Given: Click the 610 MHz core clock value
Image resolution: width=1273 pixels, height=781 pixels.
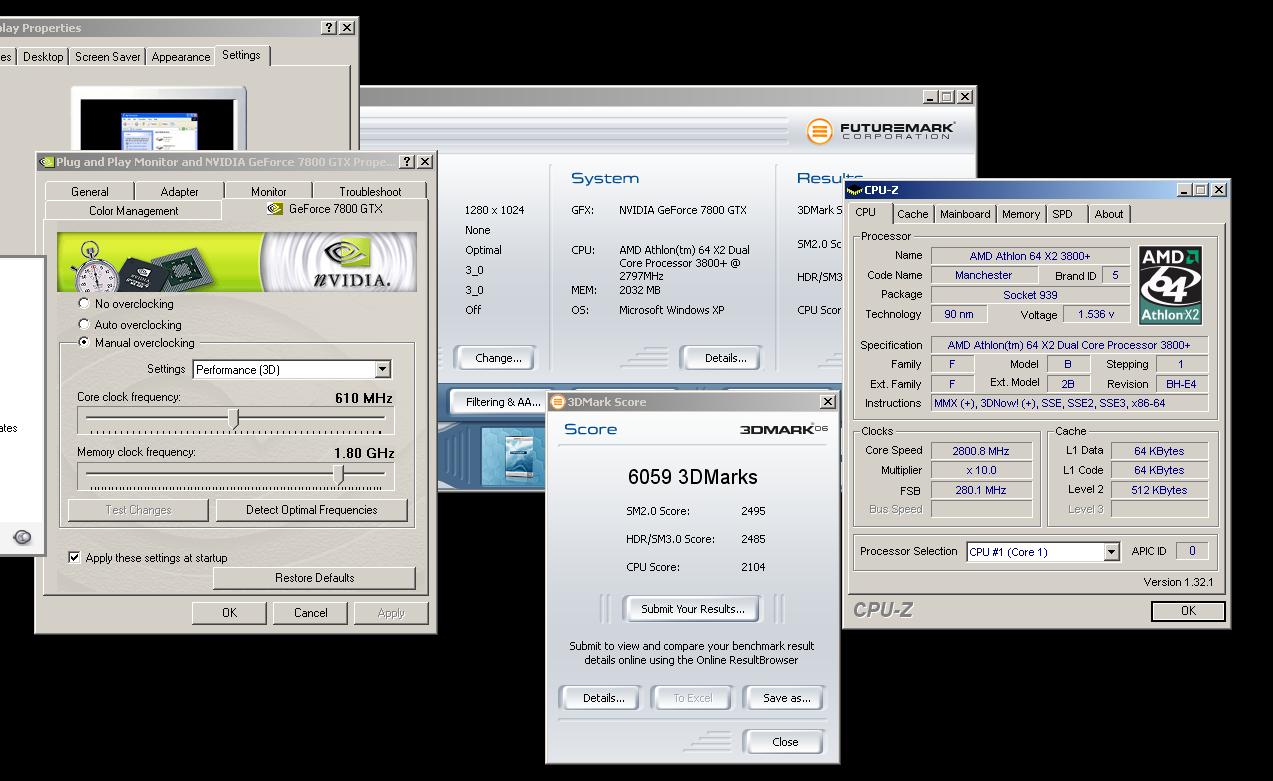Looking at the screenshot, I should coord(364,398).
